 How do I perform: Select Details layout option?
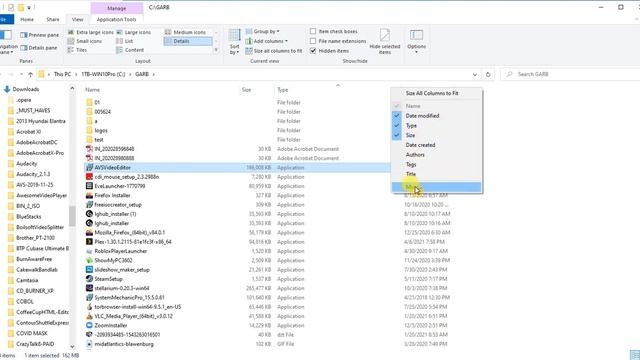point(188,41)
